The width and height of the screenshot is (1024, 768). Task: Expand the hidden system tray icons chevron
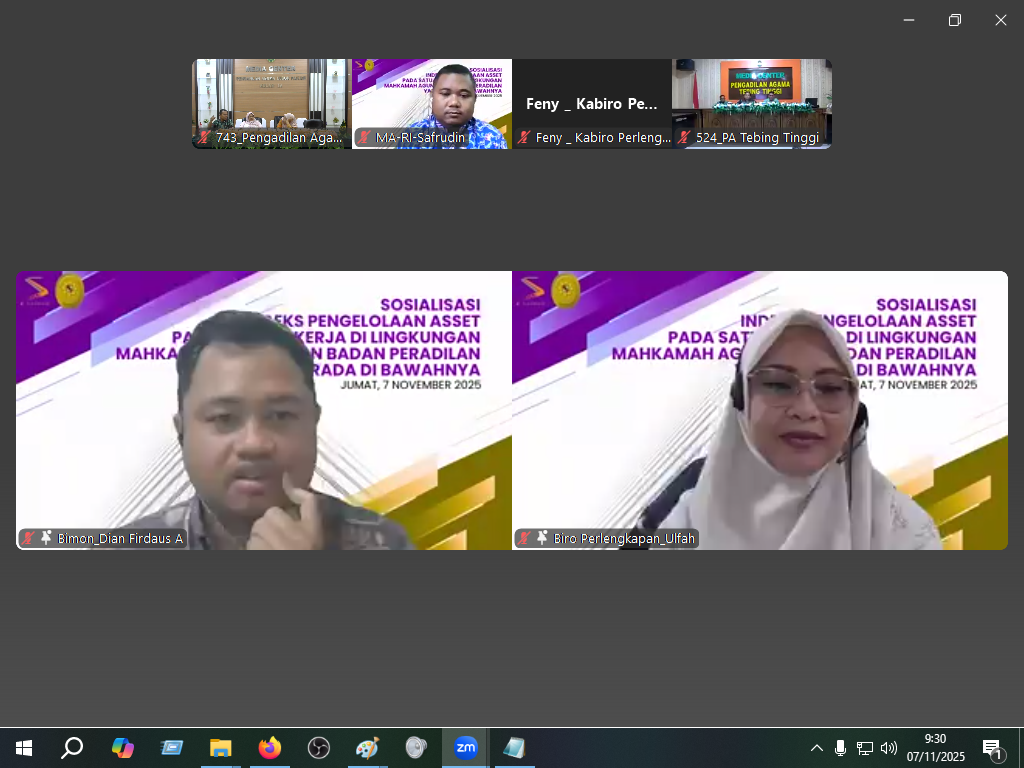click(x=817, y=748)
